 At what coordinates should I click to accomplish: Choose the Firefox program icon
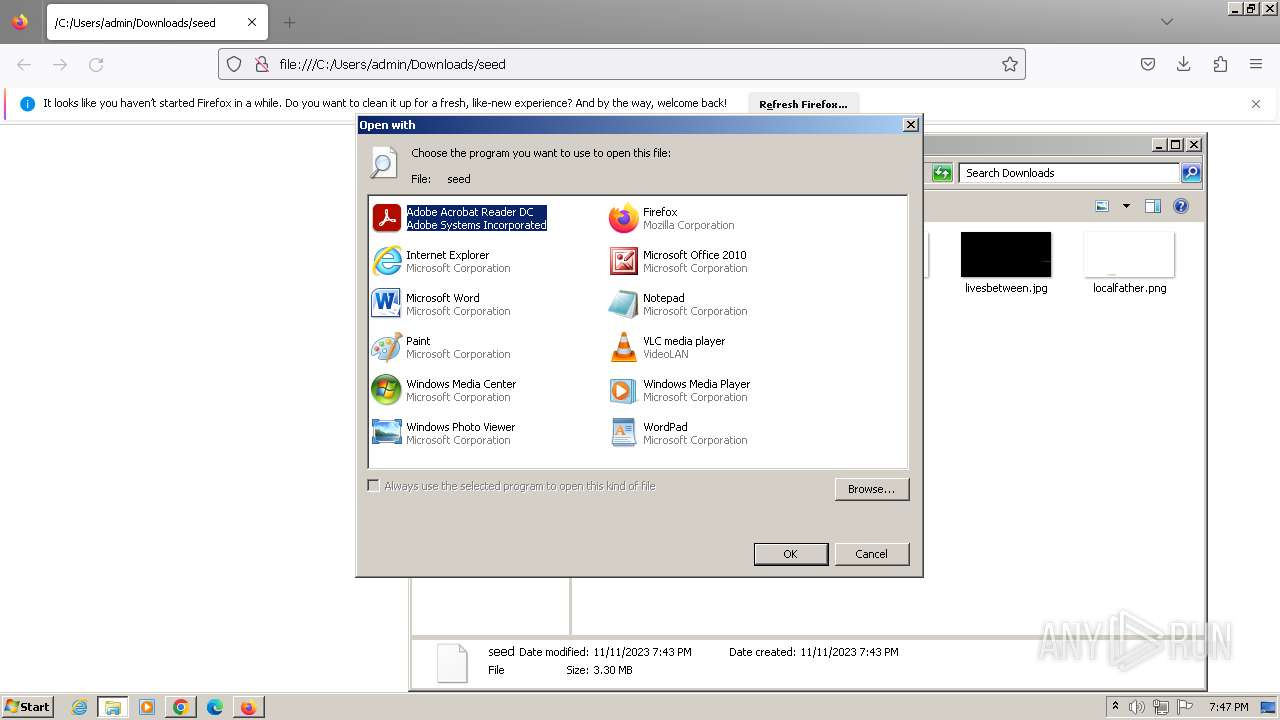point(623,218)
